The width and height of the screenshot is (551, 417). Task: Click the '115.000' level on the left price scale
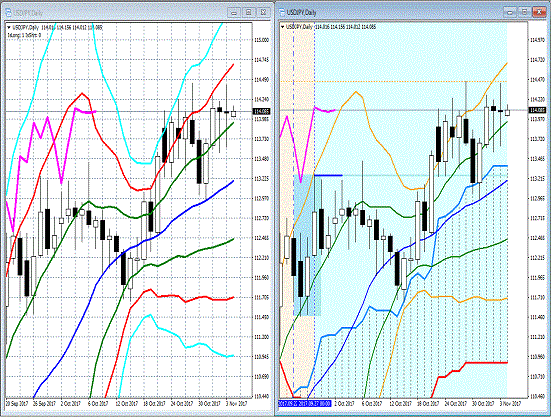click(262, 40)
